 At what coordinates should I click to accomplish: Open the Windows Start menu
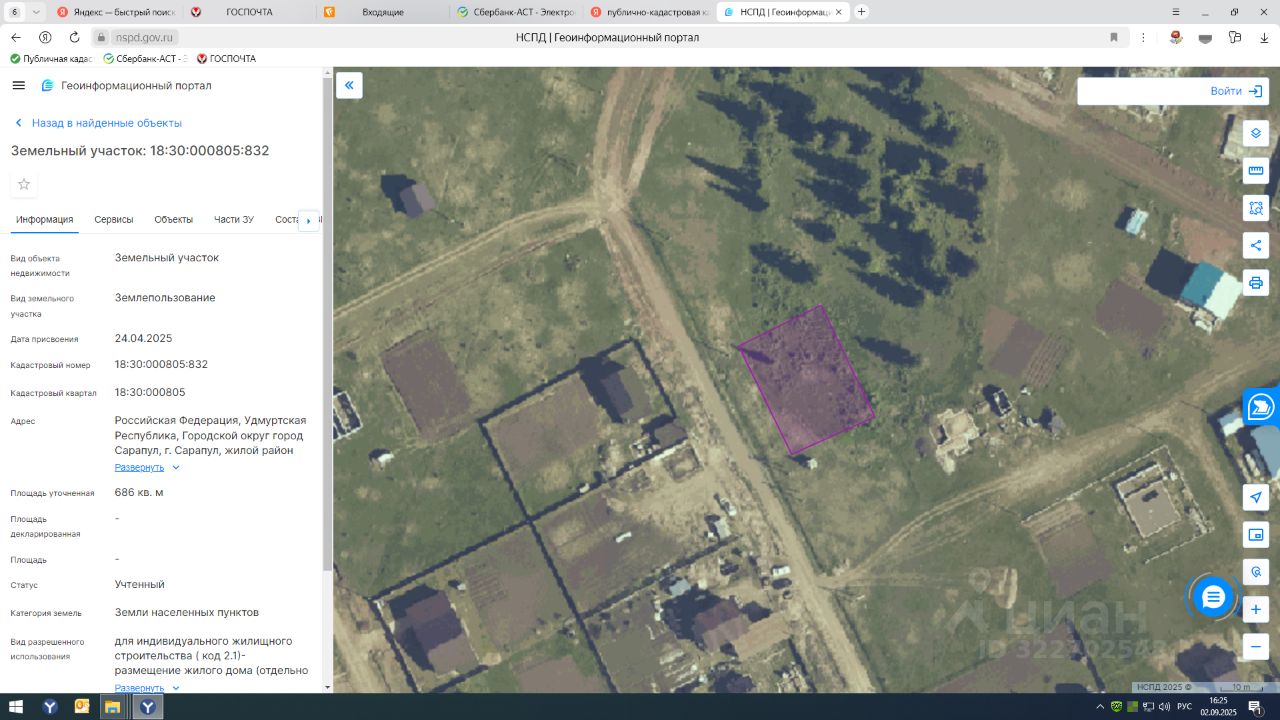click(x=17, y=707)
